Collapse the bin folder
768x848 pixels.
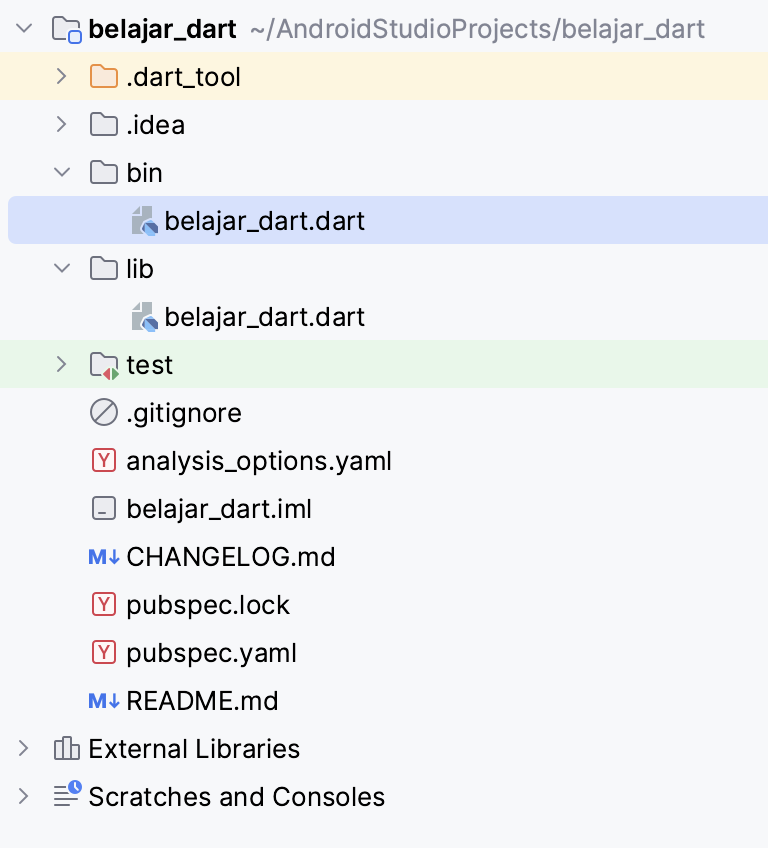click(62, 173)
